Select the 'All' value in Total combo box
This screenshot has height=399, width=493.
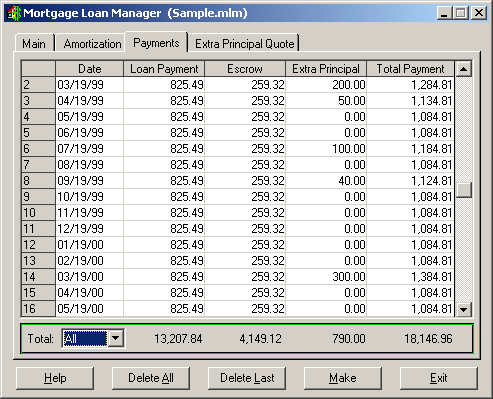[x=85, y=338]
